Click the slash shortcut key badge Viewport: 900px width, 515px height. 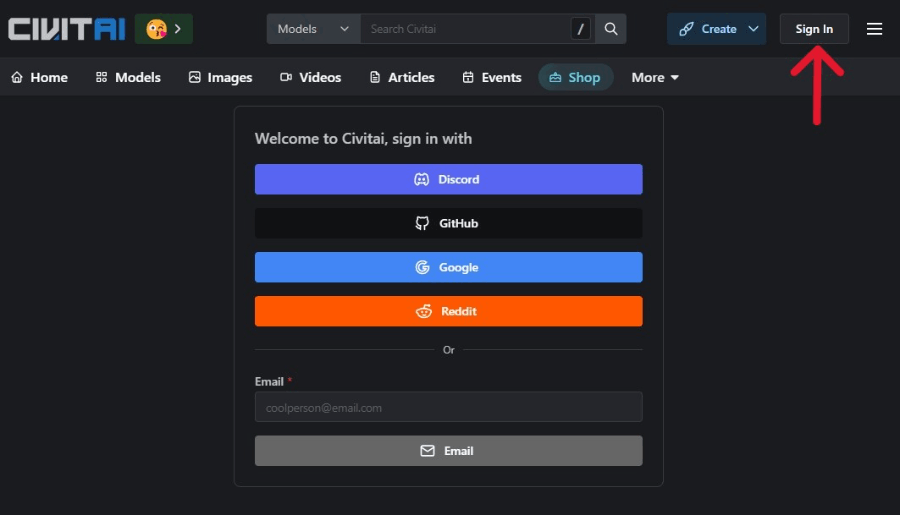[580, 29]
